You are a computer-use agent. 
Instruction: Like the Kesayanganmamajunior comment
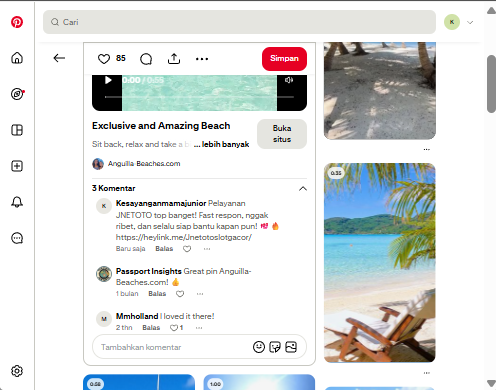click(x=187, y=249)
